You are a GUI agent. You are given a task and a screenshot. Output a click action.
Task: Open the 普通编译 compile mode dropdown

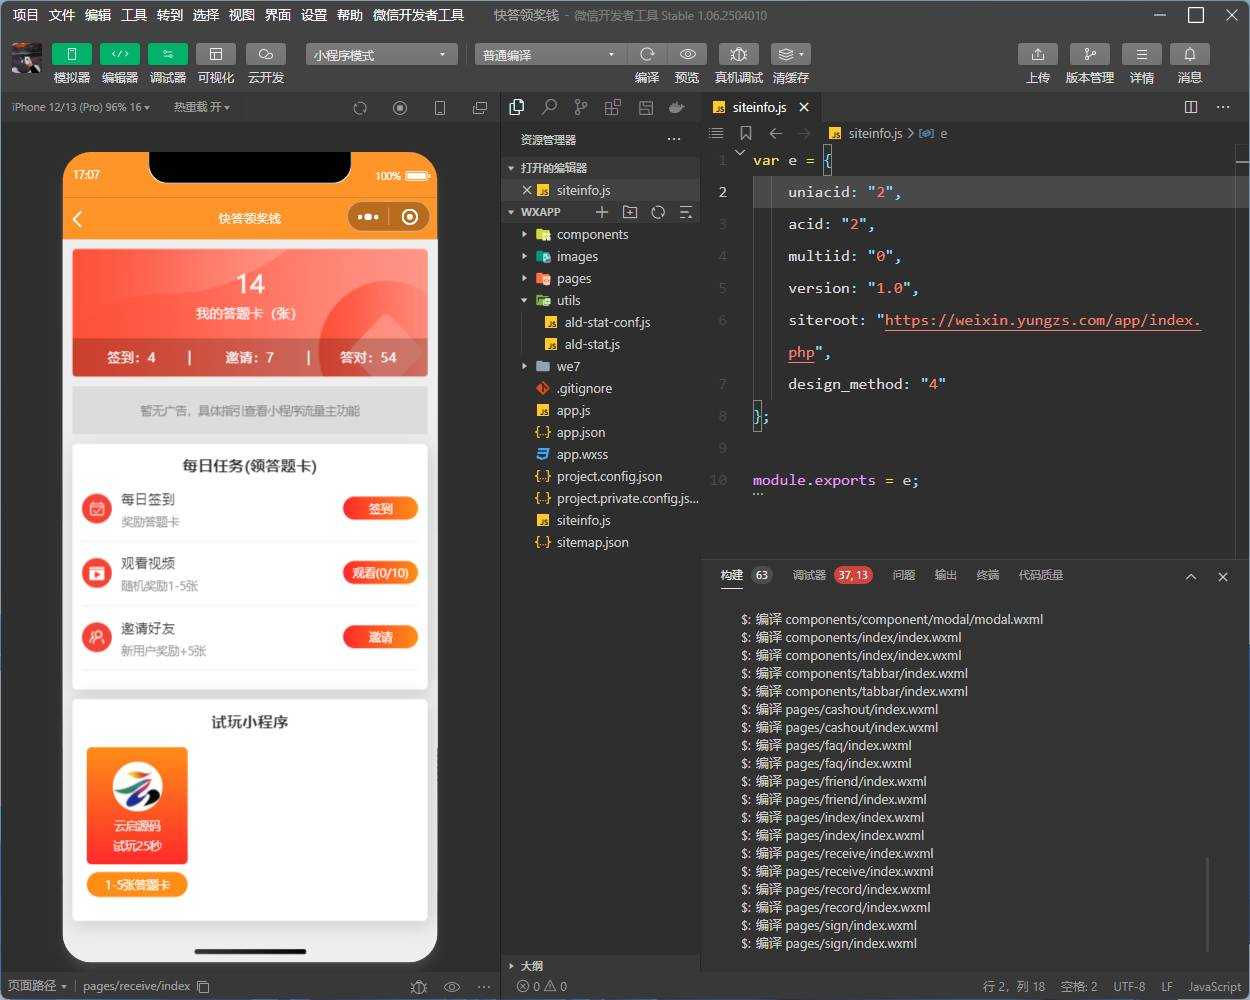549,55
